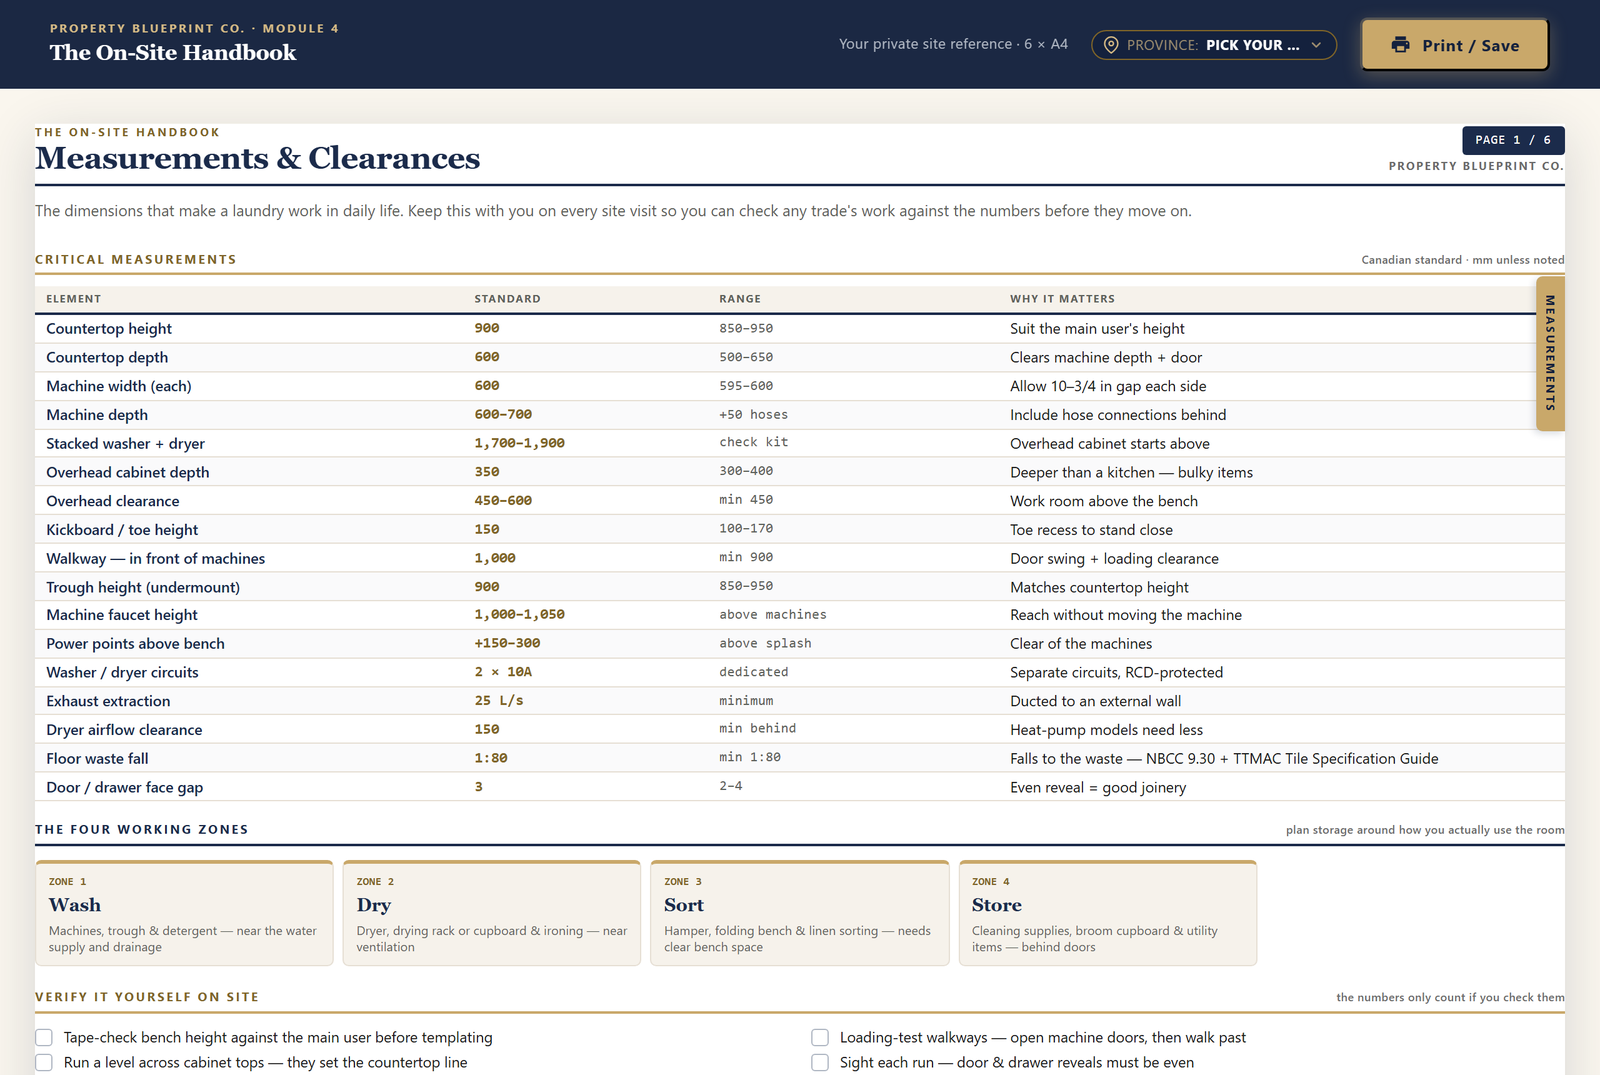This screenshot has height=1075, width=1600.
Task: Click Heat-pump models need less note
Action: [x=1106, y=730]
